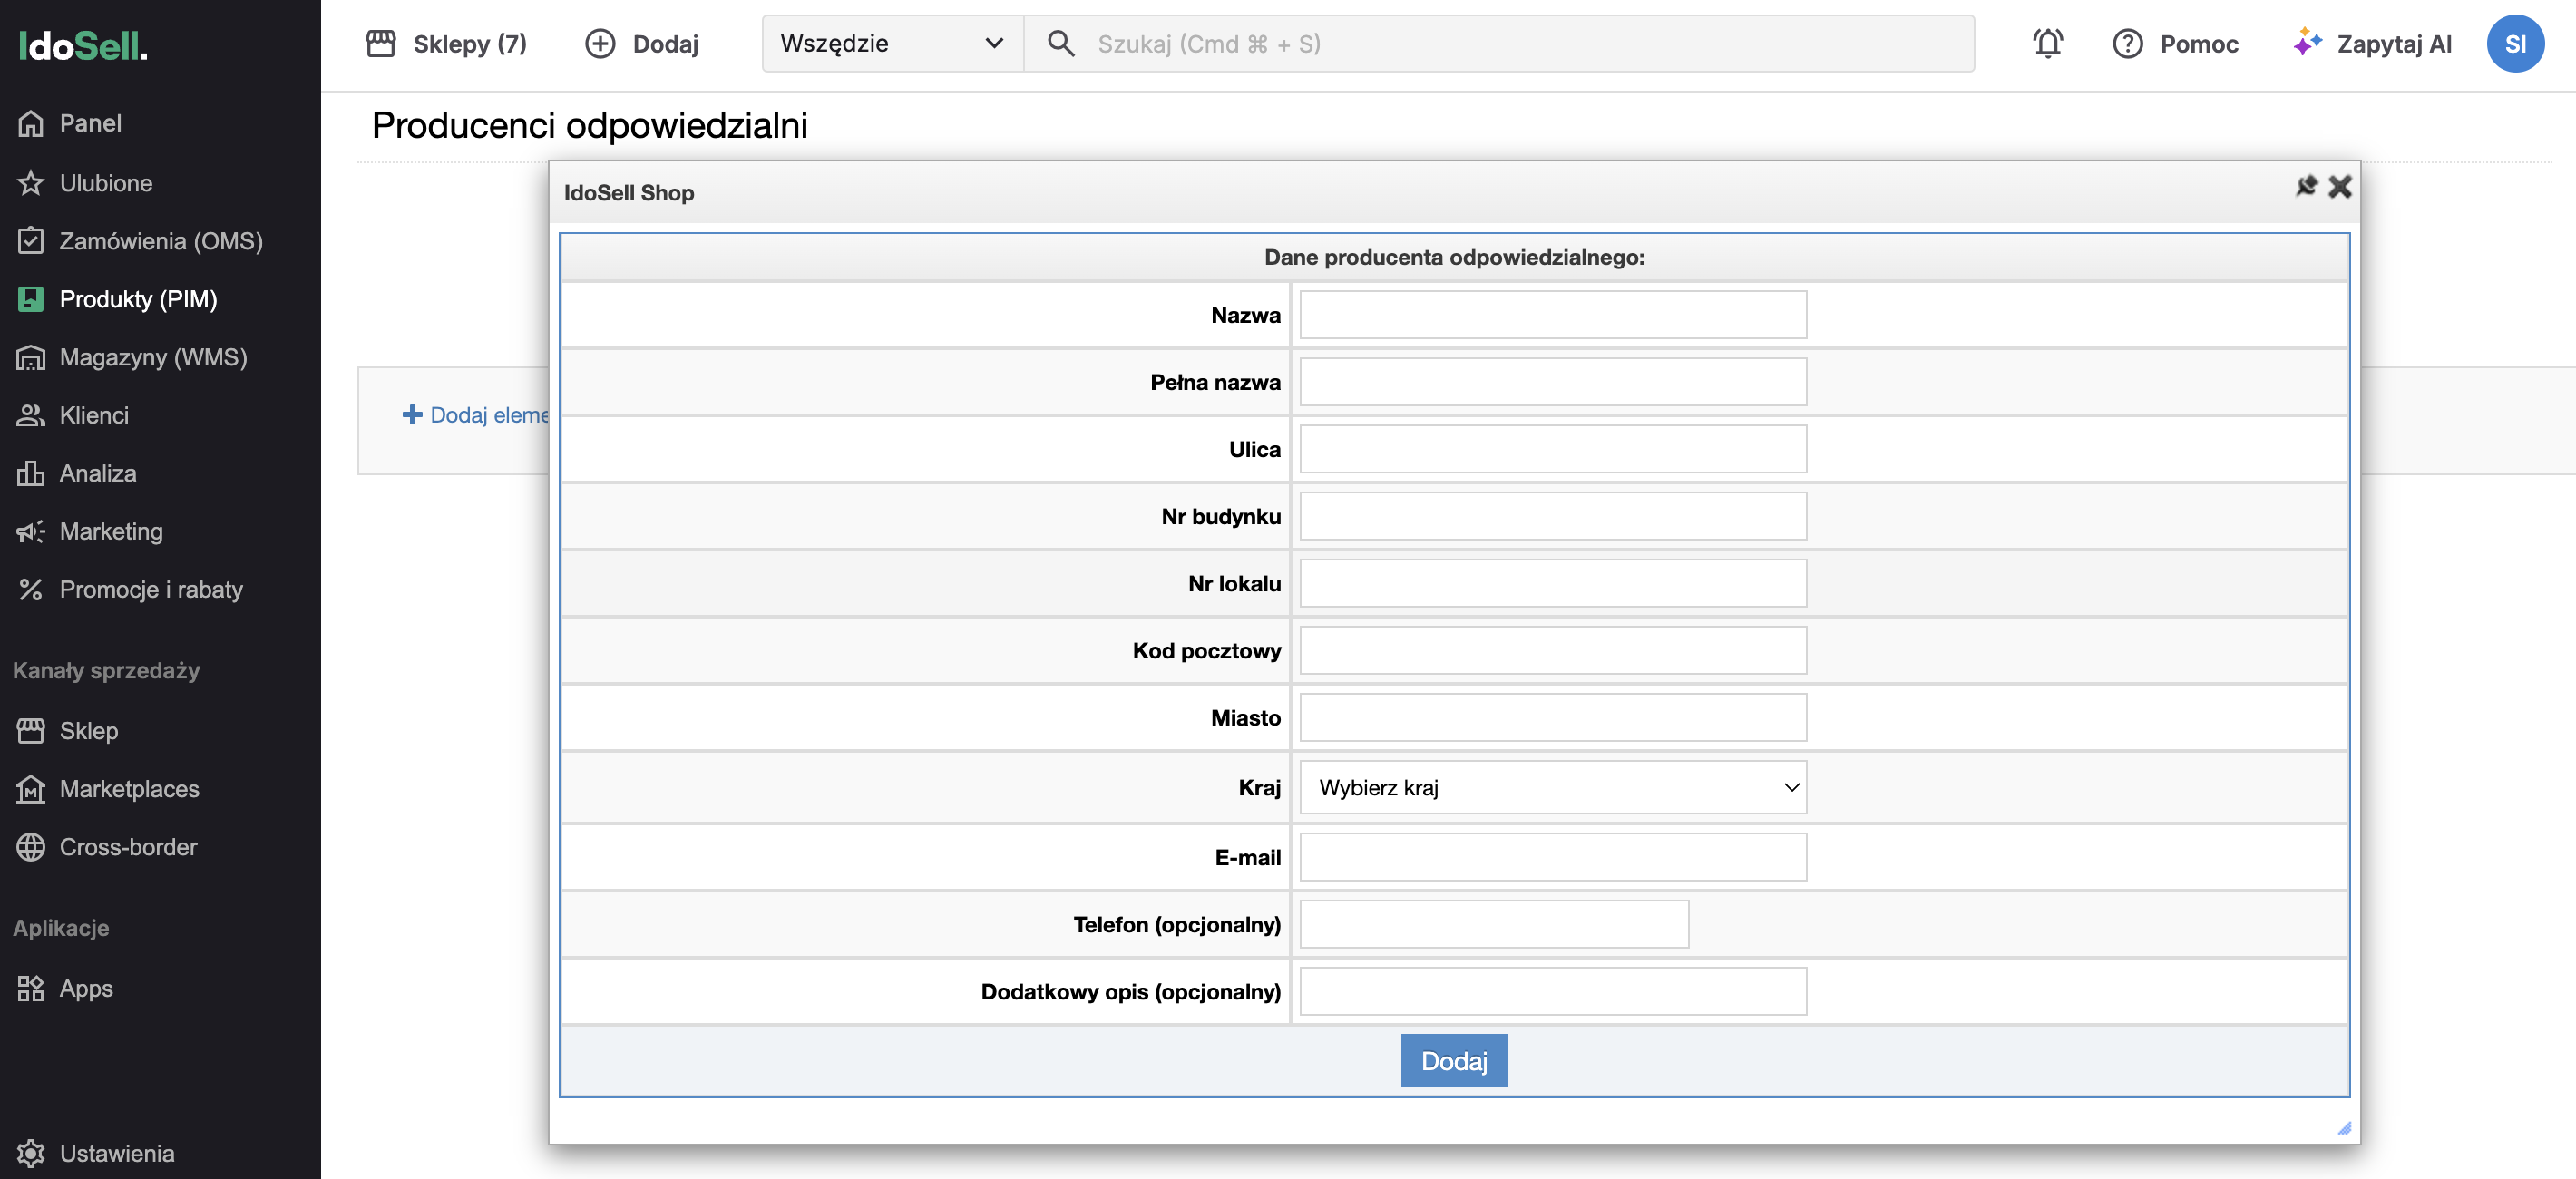
Task: Open Panel home icon in sidebar
Action: tap(31, 123)
